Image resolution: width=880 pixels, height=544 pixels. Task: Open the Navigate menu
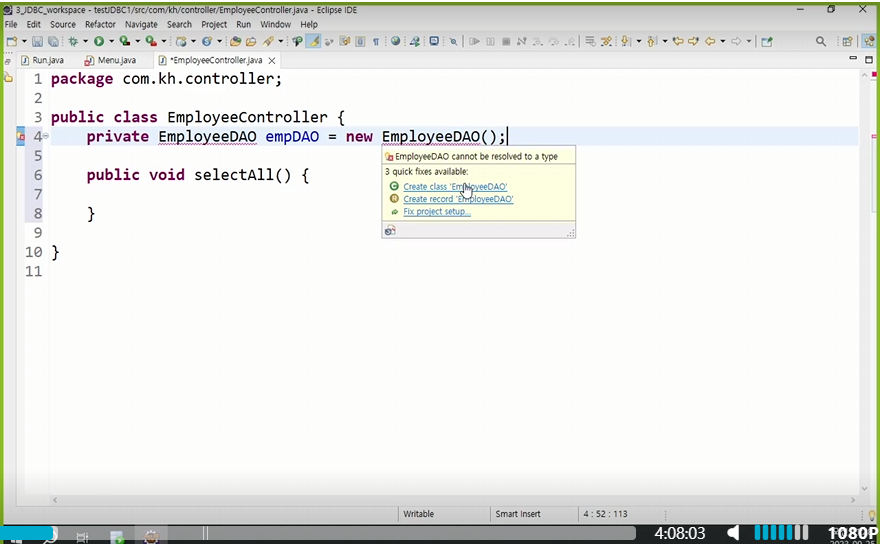pyautogui.click(x=141, y=24)
